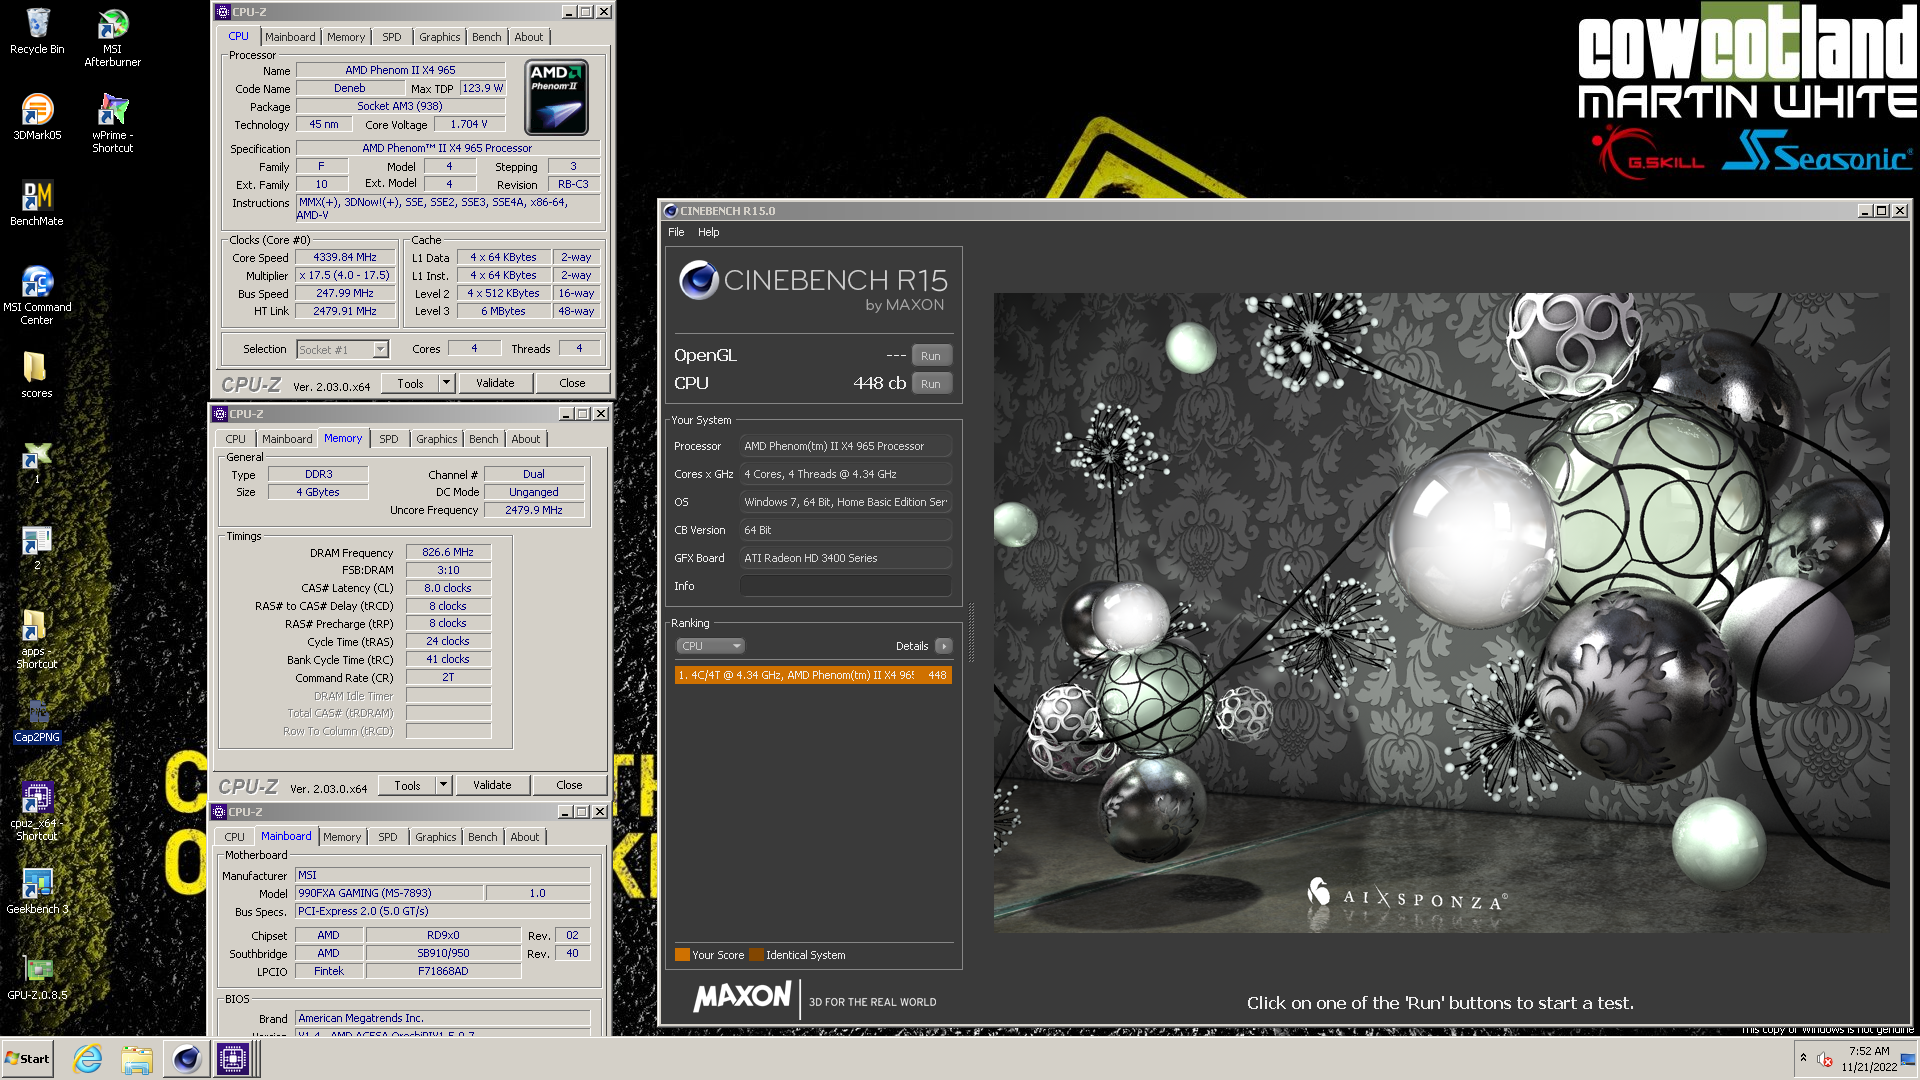Launch GPU-Z 0.8.5 desktop icon
Viewport: 1920px width, 1080px height.
[37, 977]
